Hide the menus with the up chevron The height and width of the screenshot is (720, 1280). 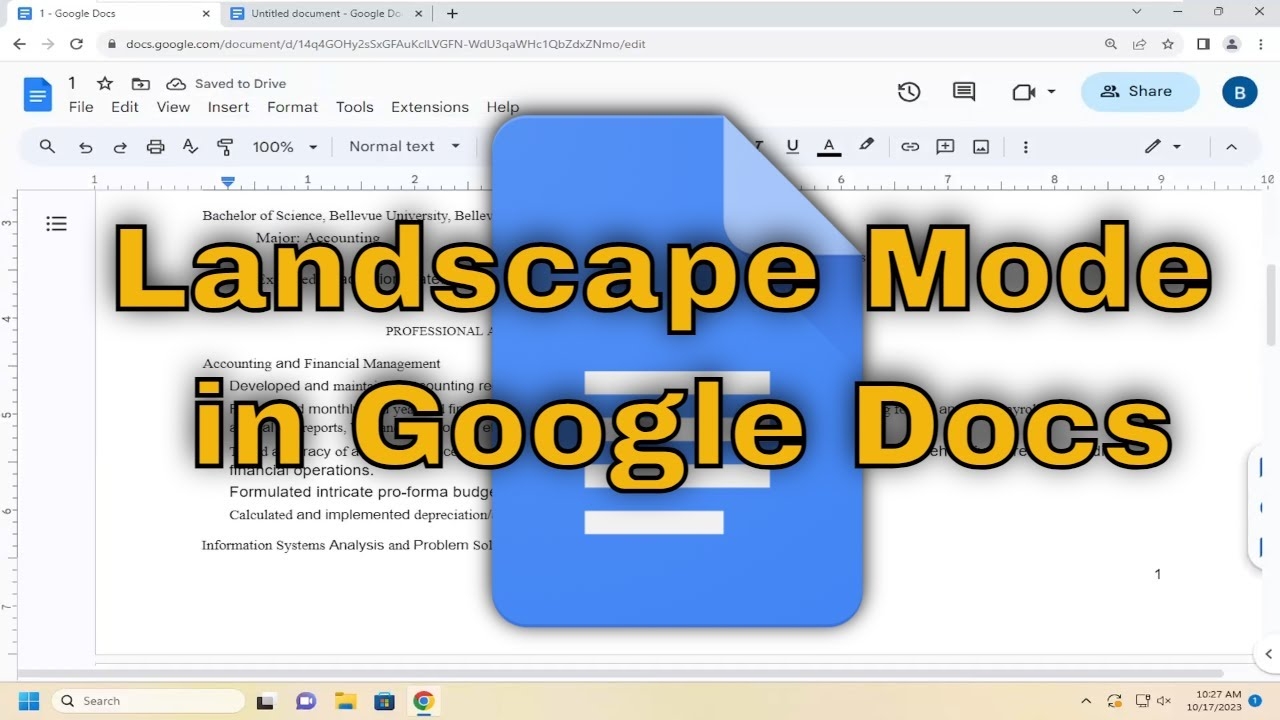coord(1231,147)
